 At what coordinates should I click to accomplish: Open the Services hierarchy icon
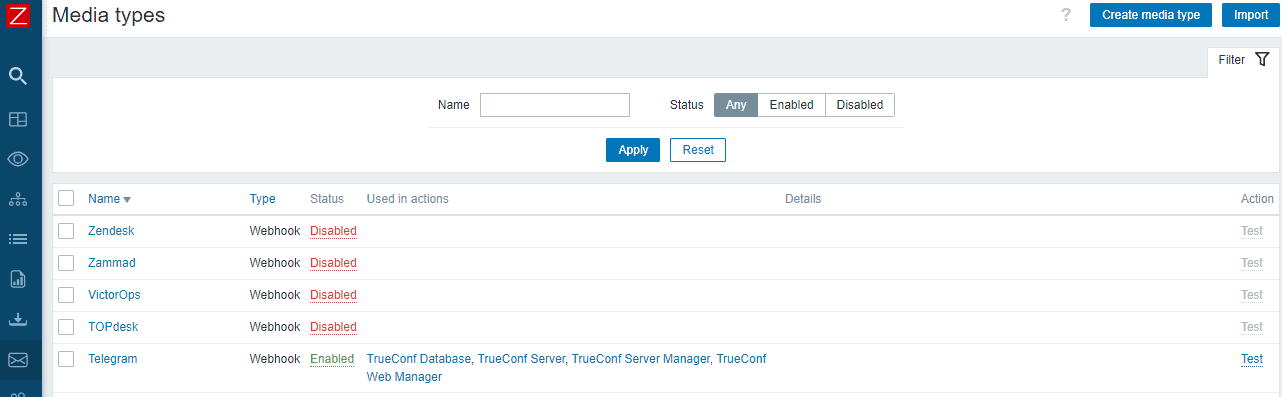[x=18, y=199]
